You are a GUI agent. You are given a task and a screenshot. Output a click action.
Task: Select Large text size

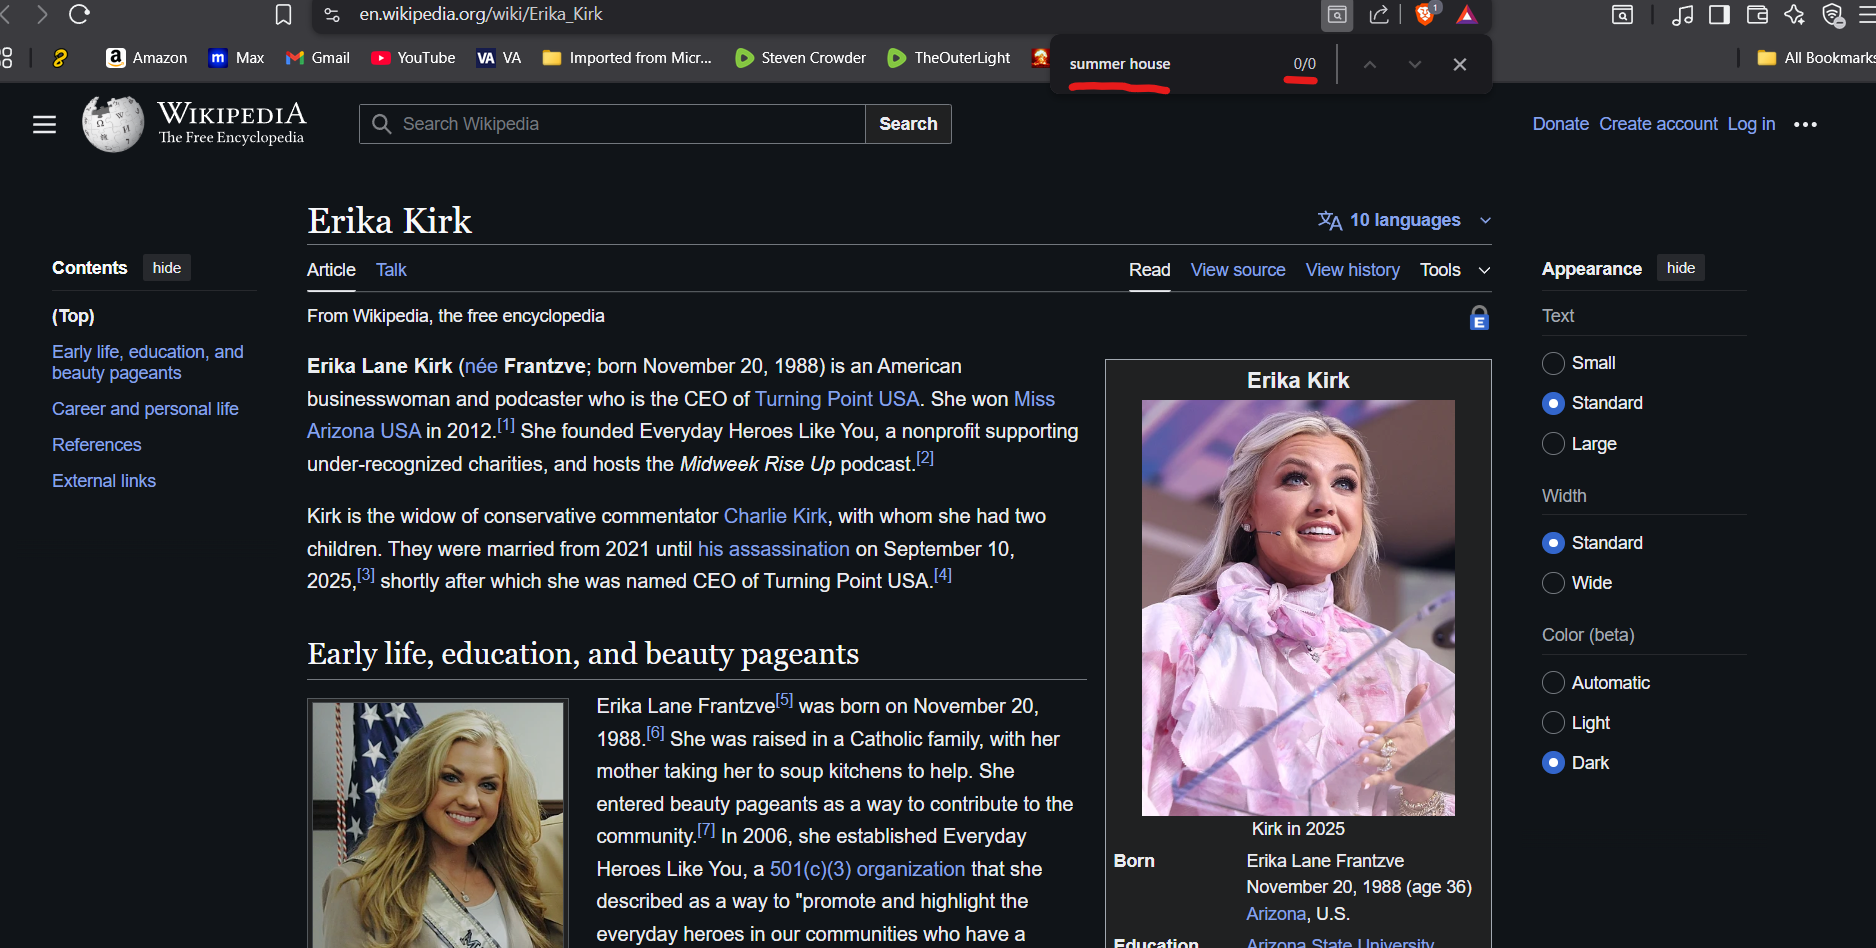[1553, 444]
